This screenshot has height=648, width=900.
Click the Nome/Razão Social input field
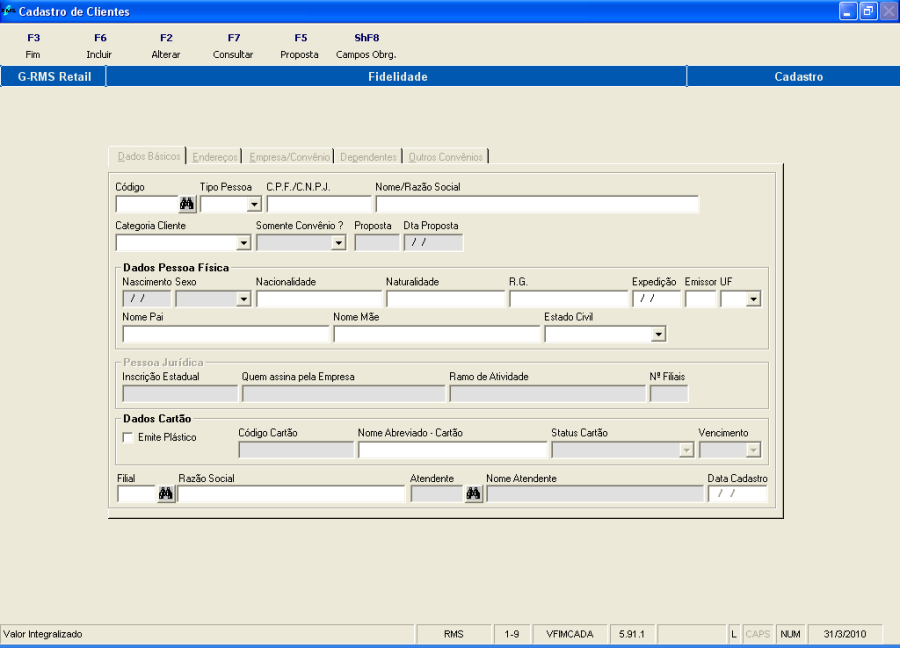click(x=537, y=204)
